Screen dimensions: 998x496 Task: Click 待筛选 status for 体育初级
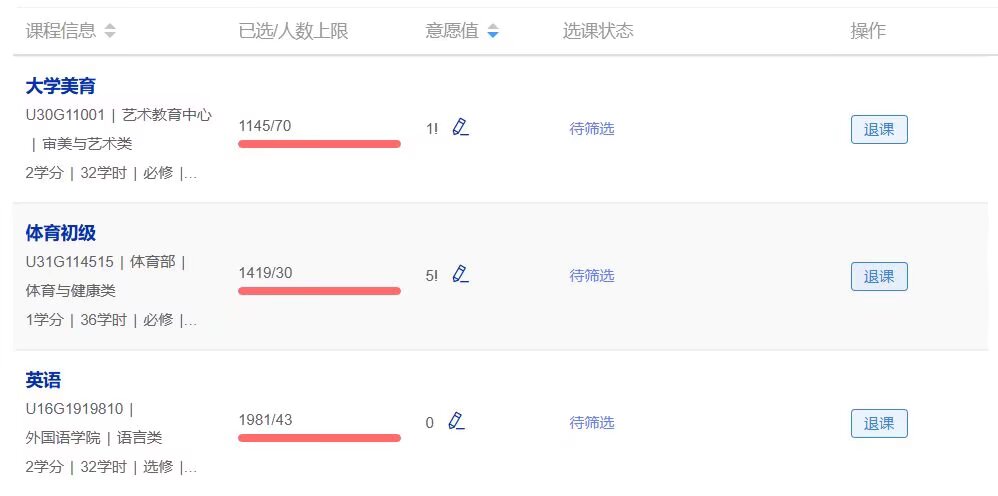(x=592, y=276)
